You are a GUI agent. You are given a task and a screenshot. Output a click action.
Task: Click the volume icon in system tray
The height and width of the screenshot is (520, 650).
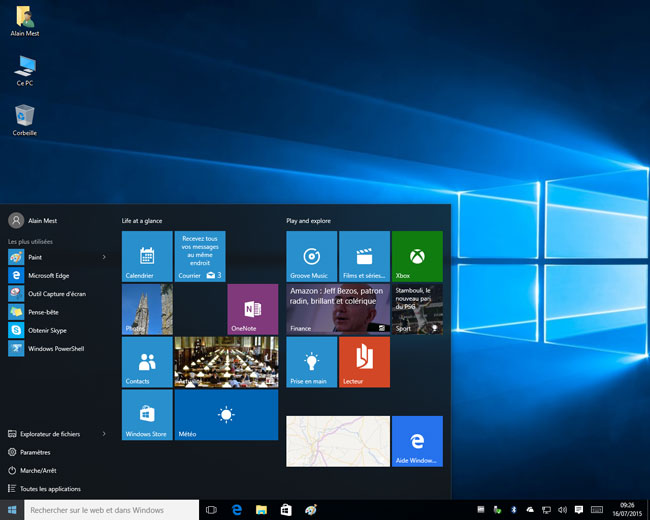tap(562, 510)
